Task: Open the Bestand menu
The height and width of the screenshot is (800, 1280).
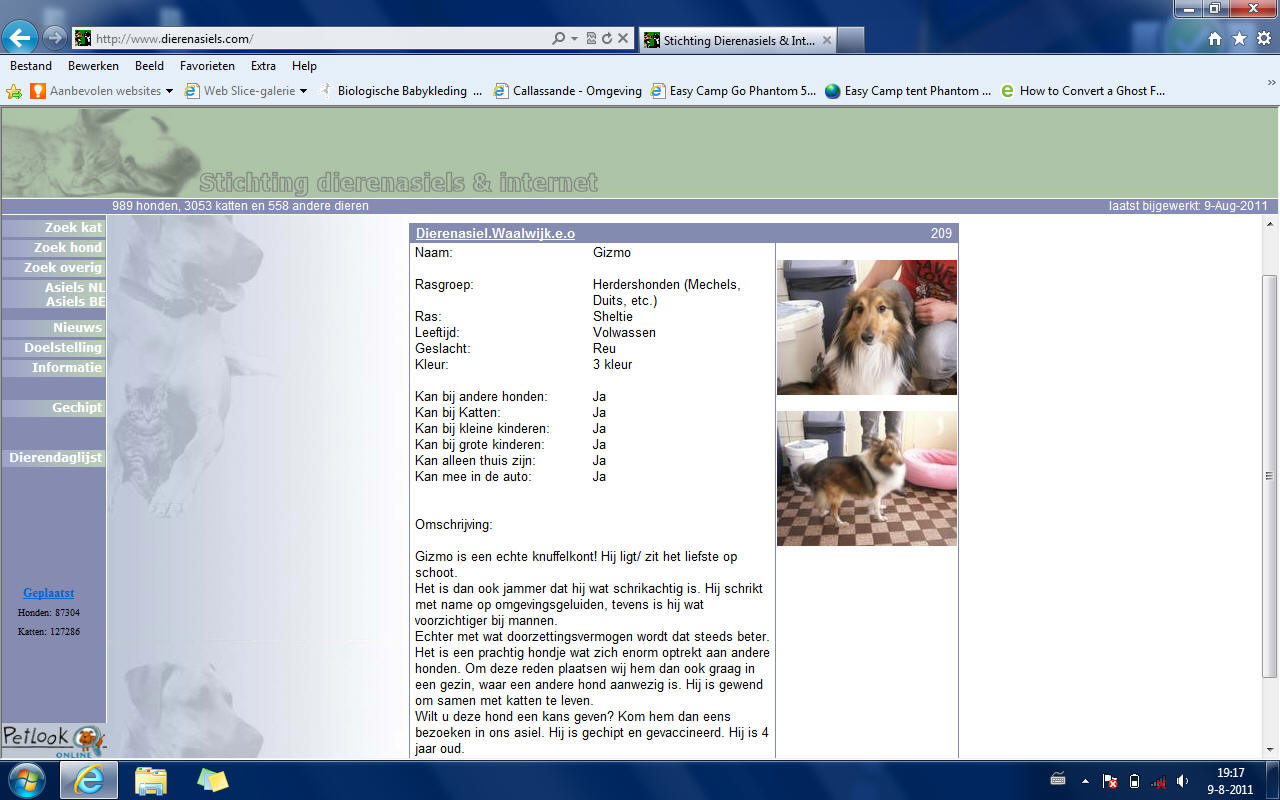Action: 31,66
